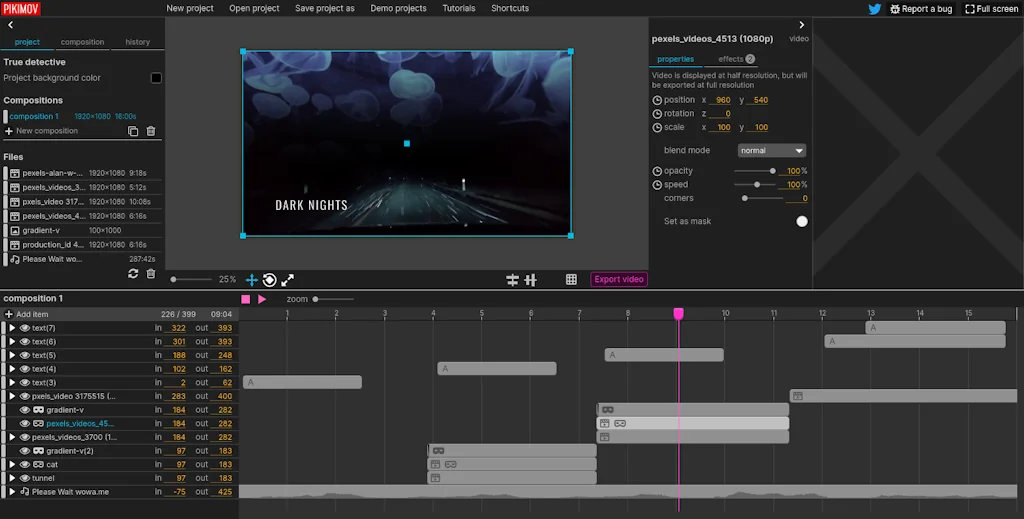The height and width of the screenshot is (519, 1024).
Task: Delete composition using its trash icon
Action: tap(151, 131)
